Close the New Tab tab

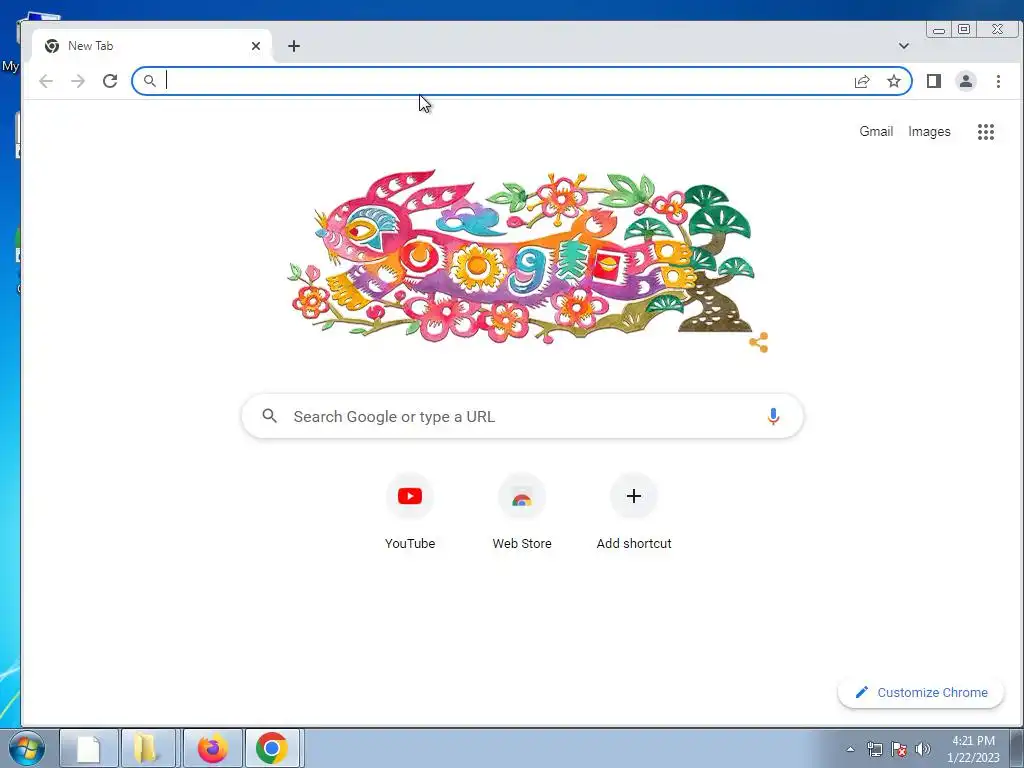tap(256, 46)
